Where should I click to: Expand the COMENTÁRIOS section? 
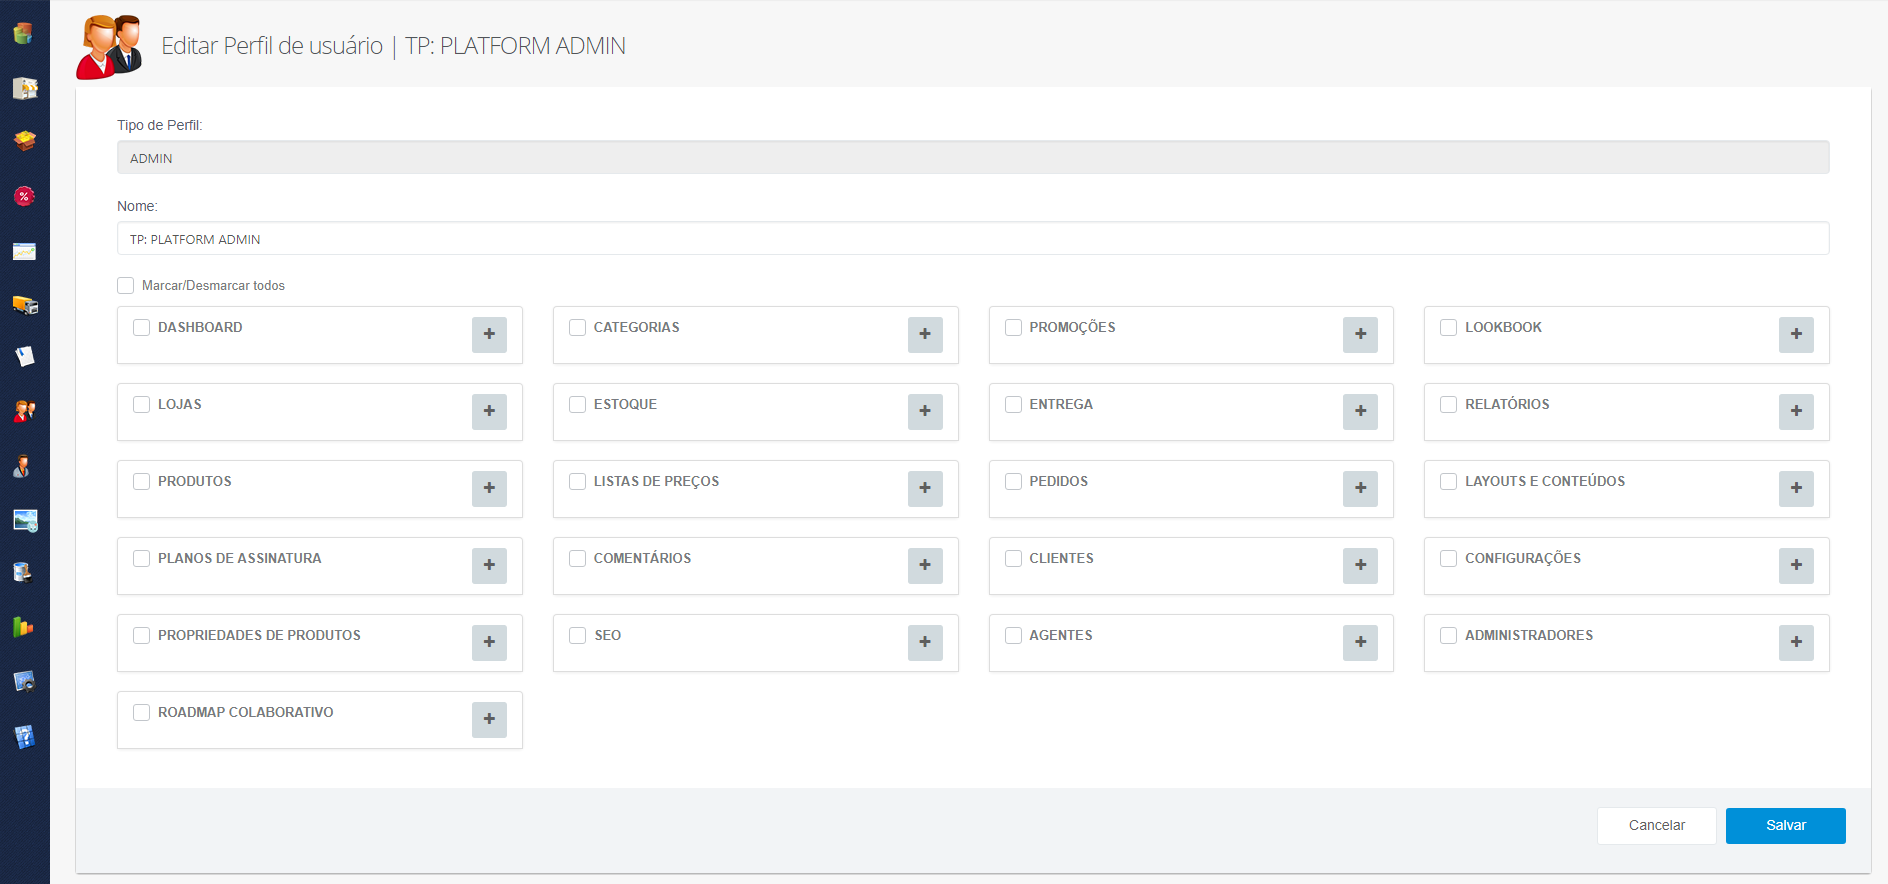(925, 566)
